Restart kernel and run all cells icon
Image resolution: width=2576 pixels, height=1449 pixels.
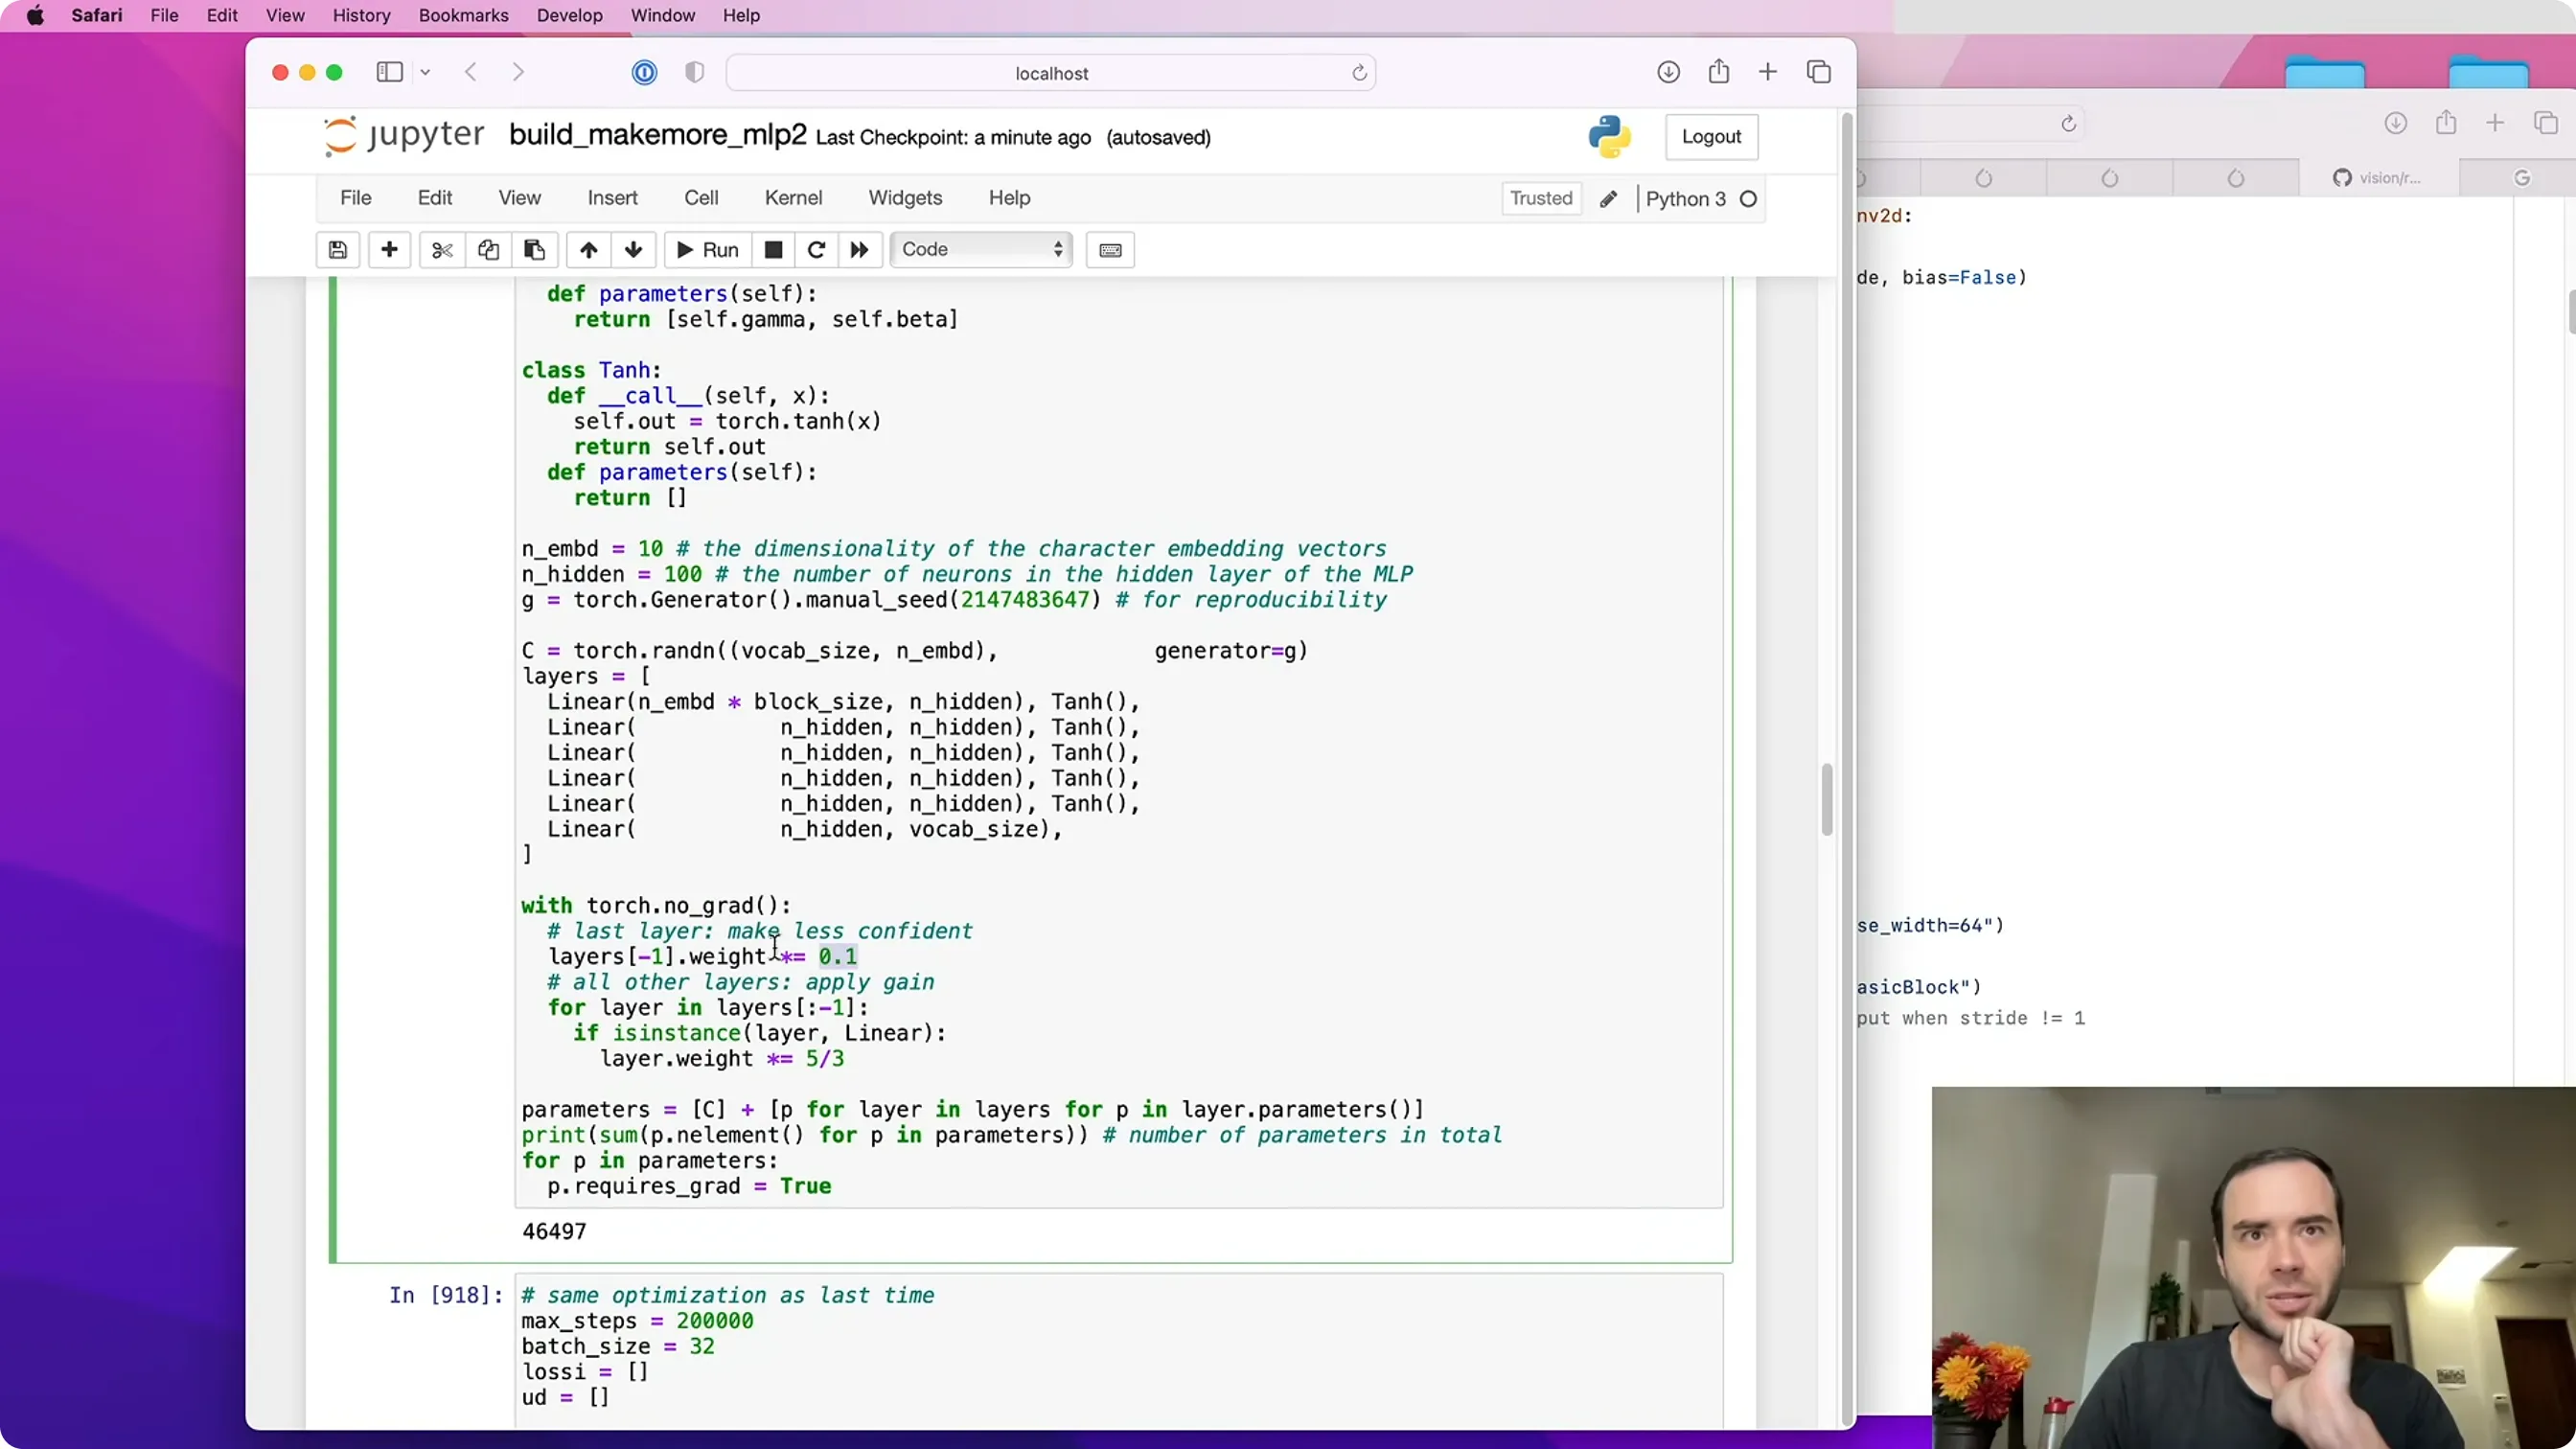click(860, 250)
